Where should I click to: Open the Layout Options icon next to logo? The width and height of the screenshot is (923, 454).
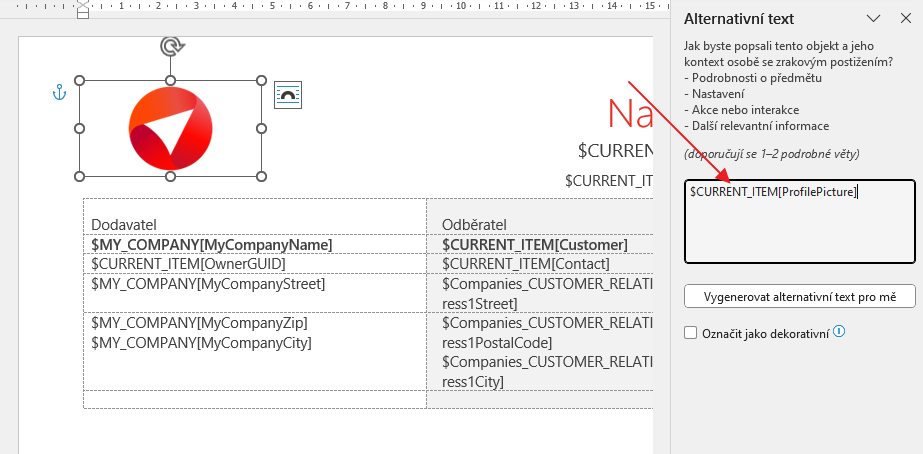[288, 95]
